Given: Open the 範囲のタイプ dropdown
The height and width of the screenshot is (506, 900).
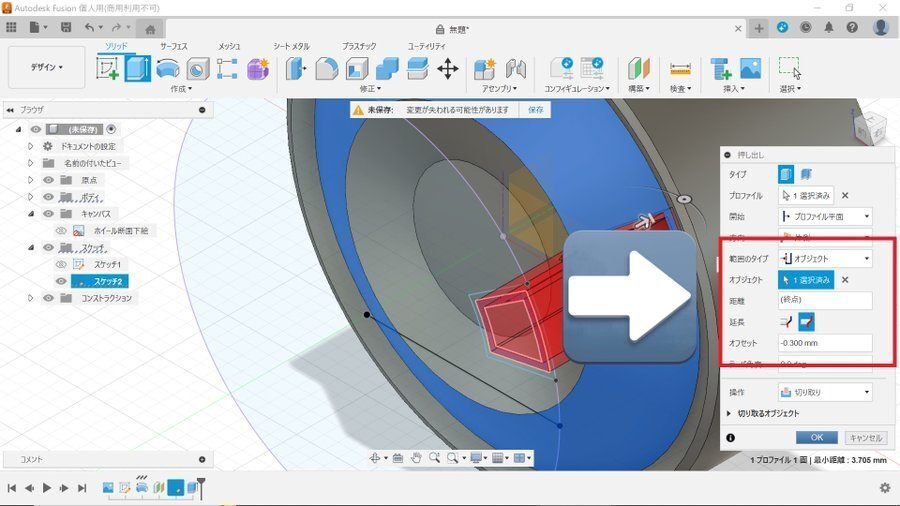Looking at the screenshot, I should 825,259.
